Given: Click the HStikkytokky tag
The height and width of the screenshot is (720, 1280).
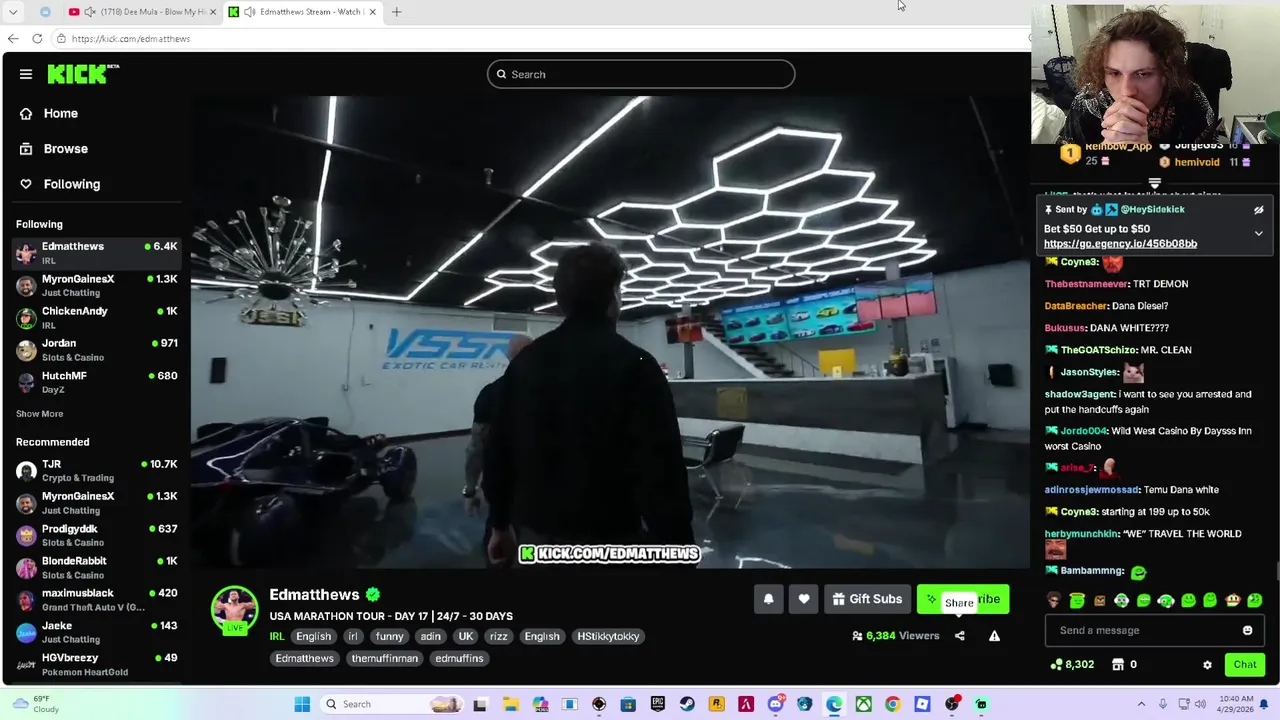Looking at the screenshot, I should (608, 636).
